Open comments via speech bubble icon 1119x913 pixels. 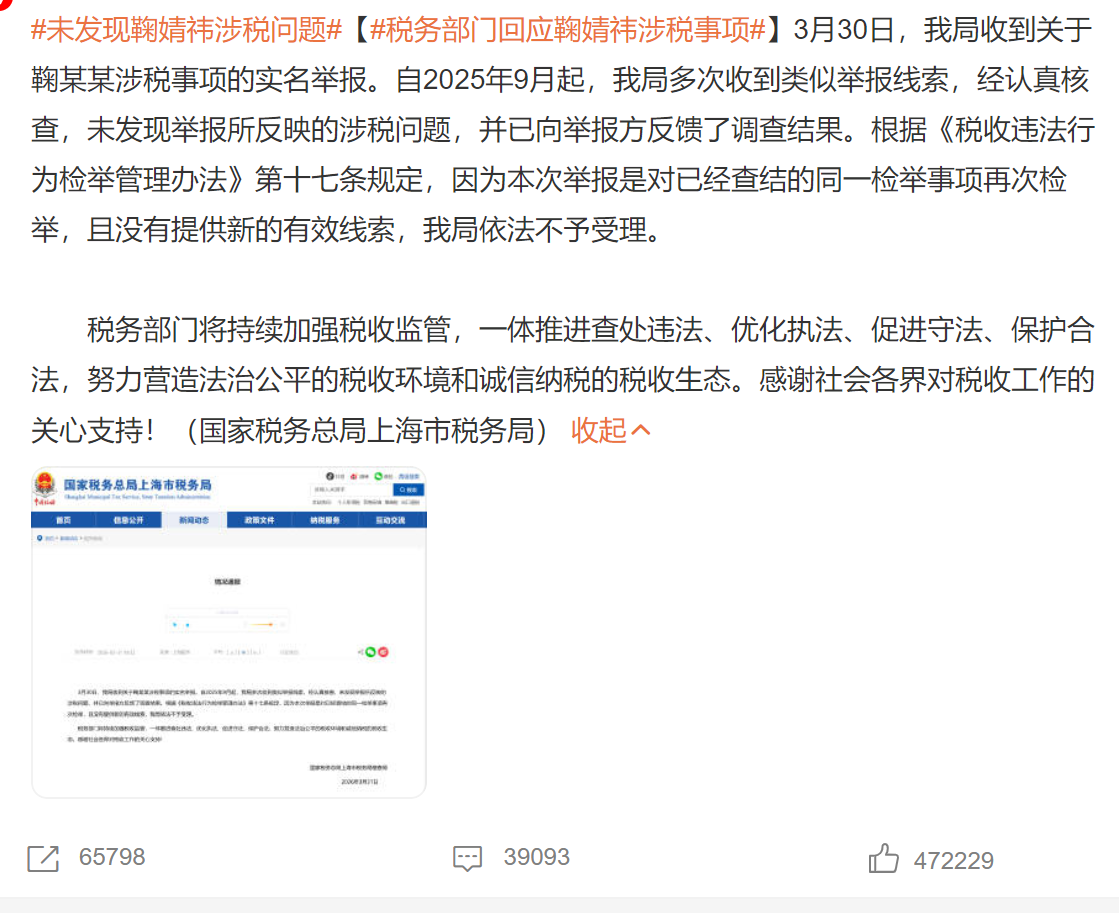[x=468, y=858]
